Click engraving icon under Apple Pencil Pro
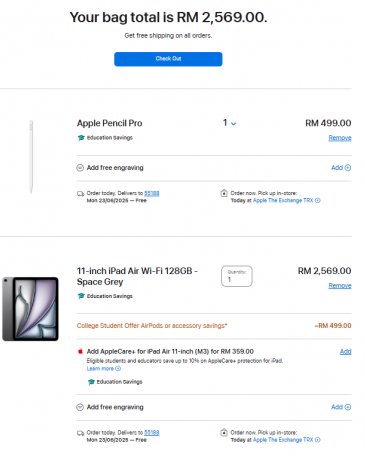The width and height of the screenshot is (365, 456). coord(80,168)
